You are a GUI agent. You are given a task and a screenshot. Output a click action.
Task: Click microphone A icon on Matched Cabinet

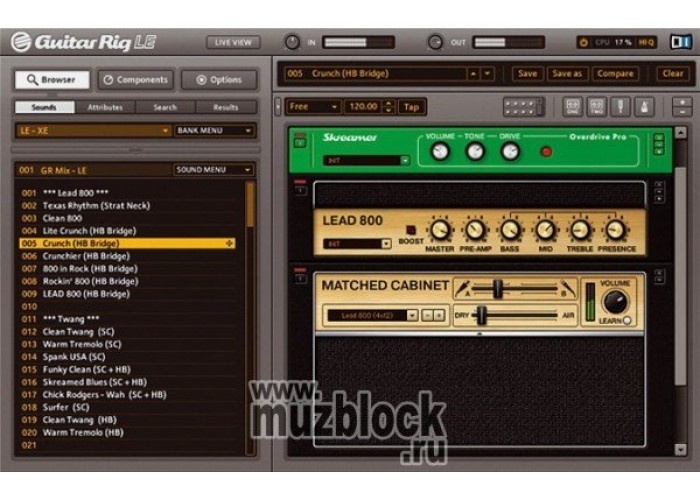point(462,288)
